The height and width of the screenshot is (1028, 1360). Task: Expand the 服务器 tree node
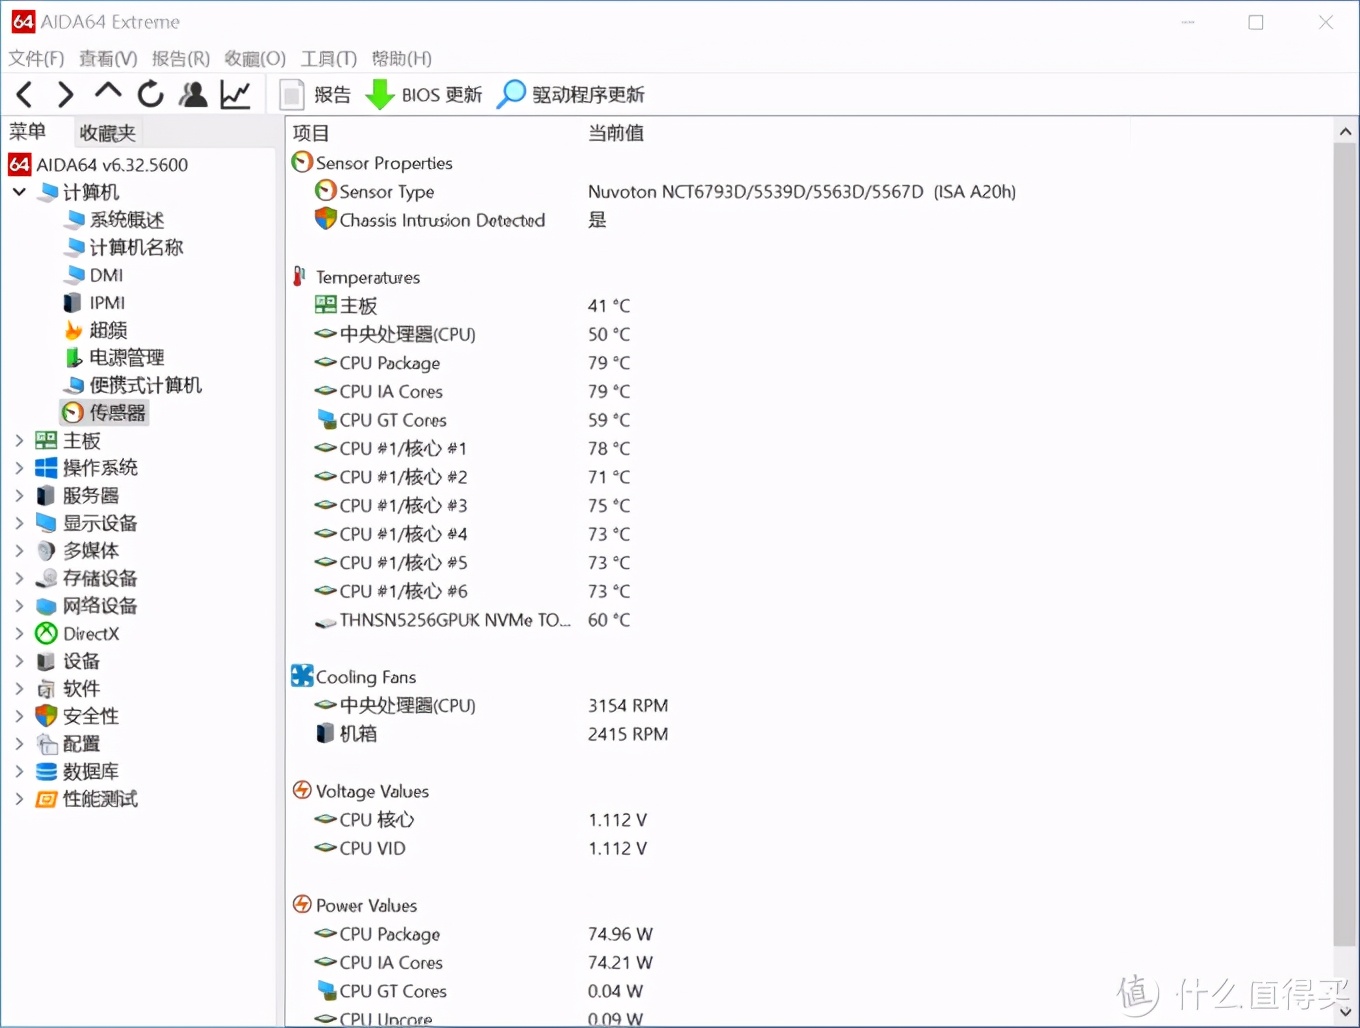19,495
